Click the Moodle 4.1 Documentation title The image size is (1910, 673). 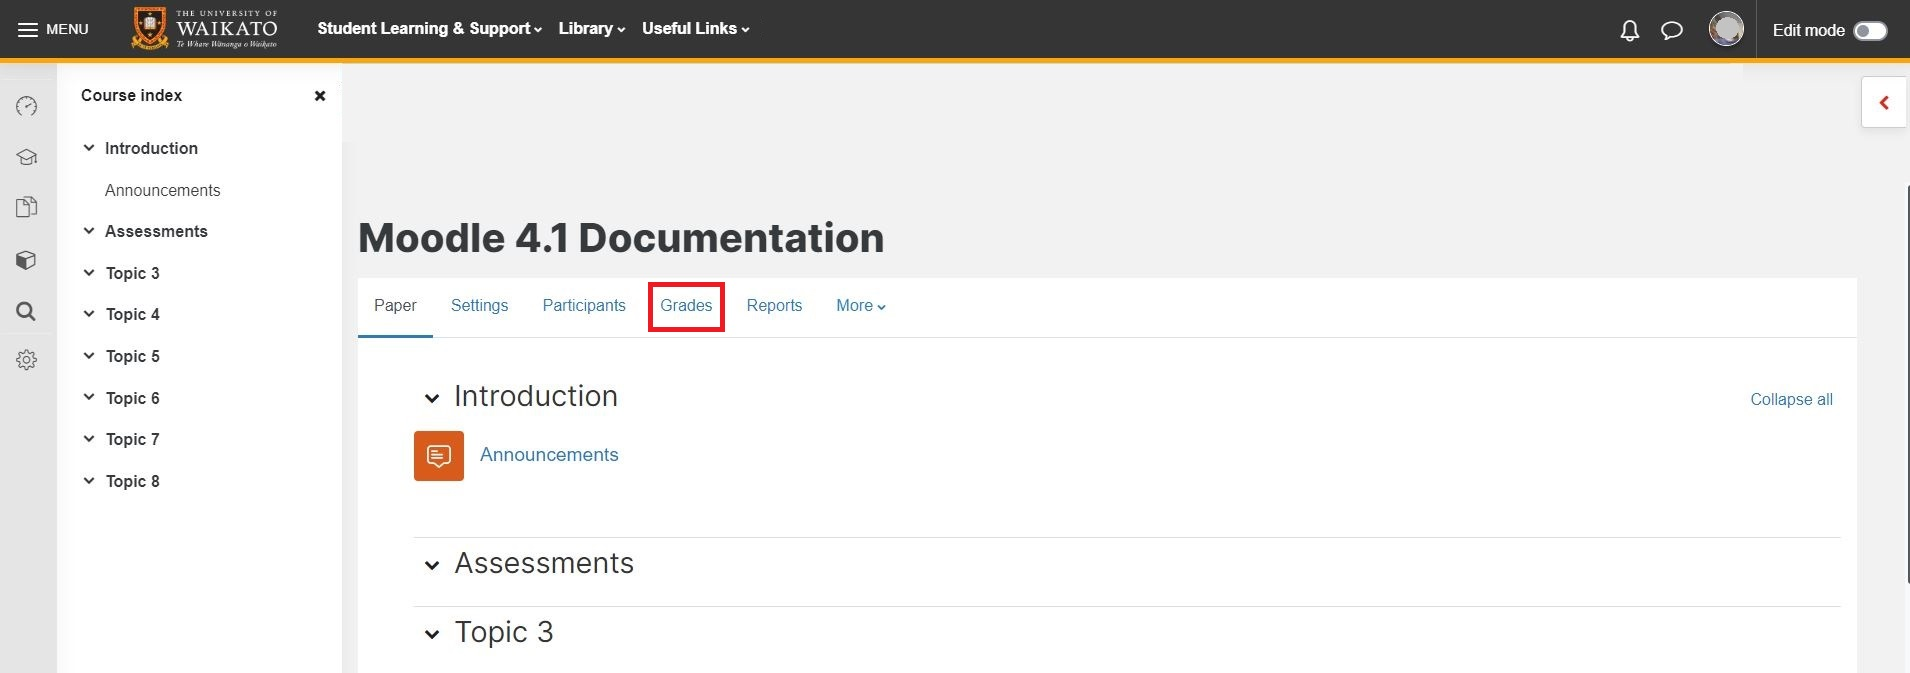[621, 238]
